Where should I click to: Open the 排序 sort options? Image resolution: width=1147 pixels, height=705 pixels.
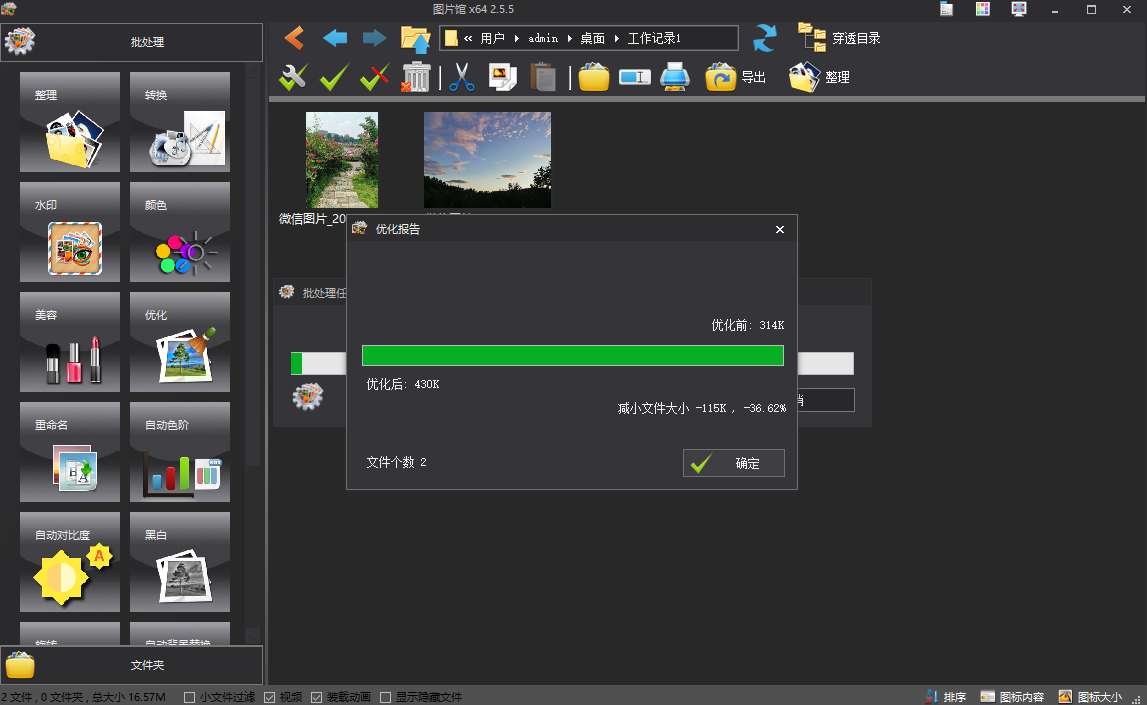[x=945, y=697]
